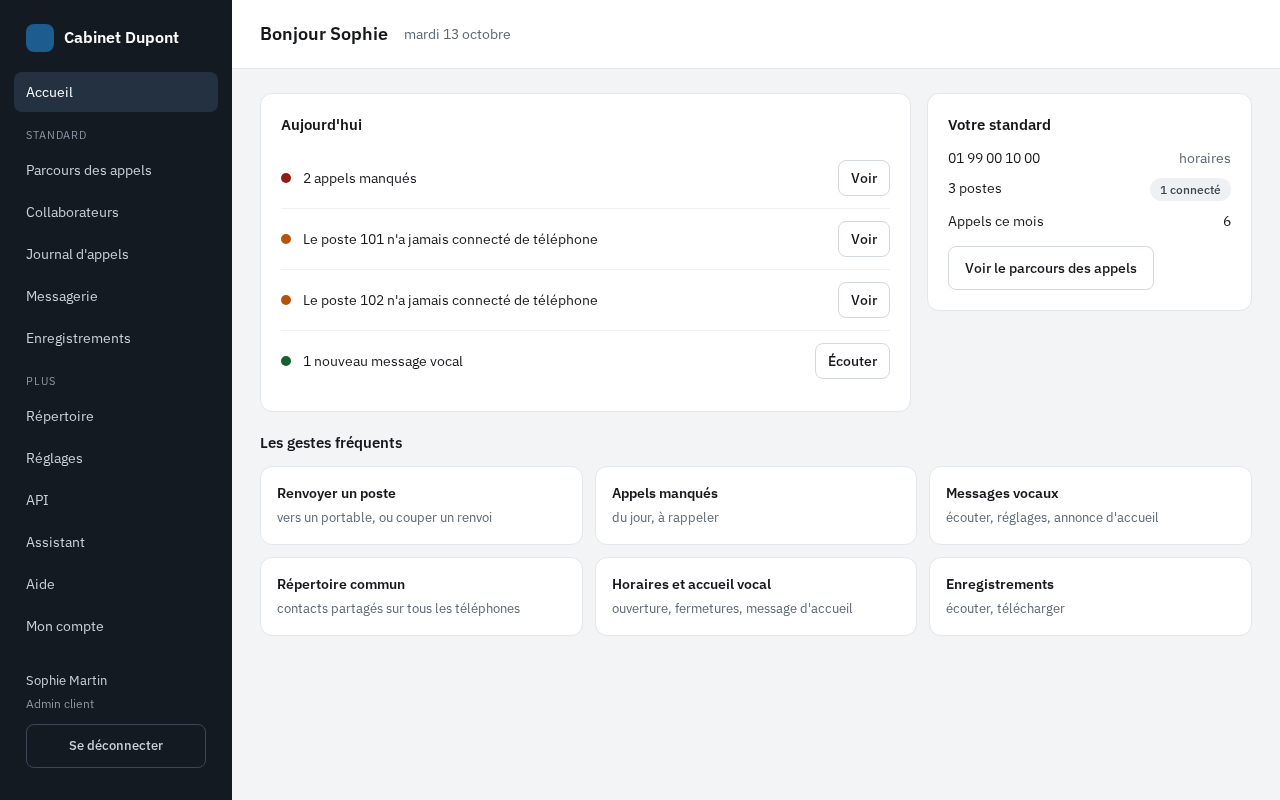The width and height of the screenshot is (1280, 800).
Task: Click Voir for poste 102 alert
Action: point(864,300)
